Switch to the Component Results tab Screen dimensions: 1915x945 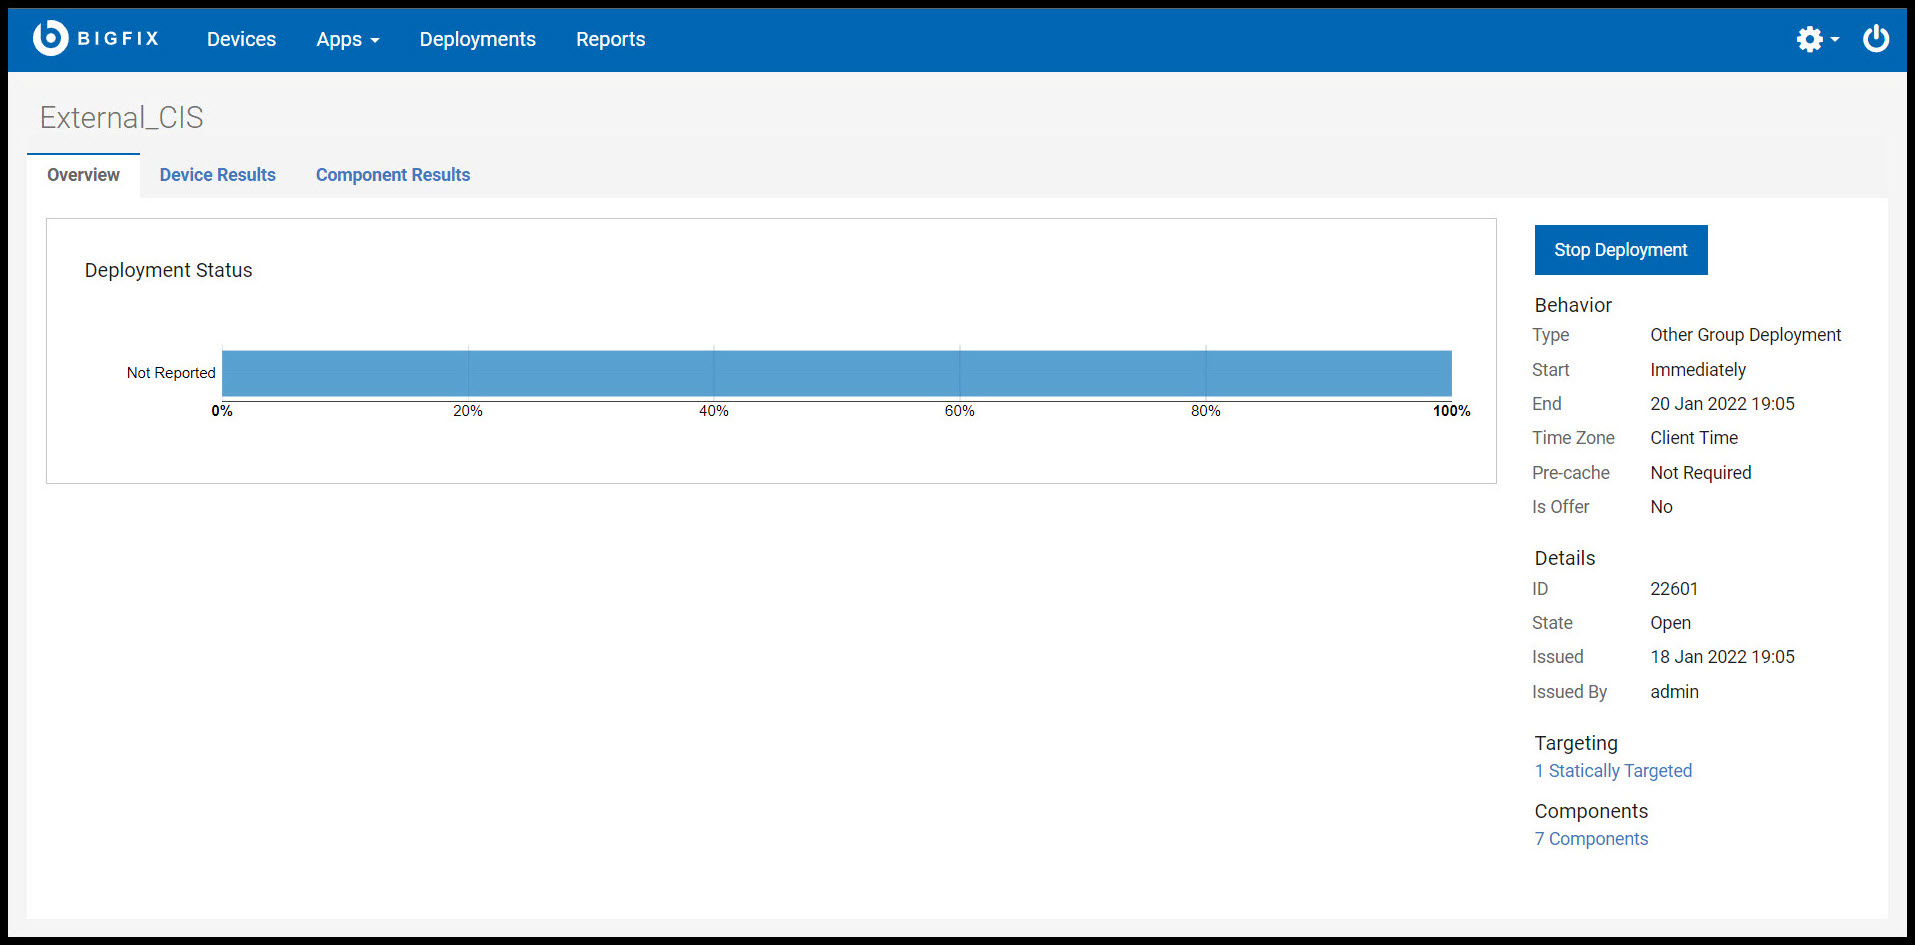tap(392, 174)
